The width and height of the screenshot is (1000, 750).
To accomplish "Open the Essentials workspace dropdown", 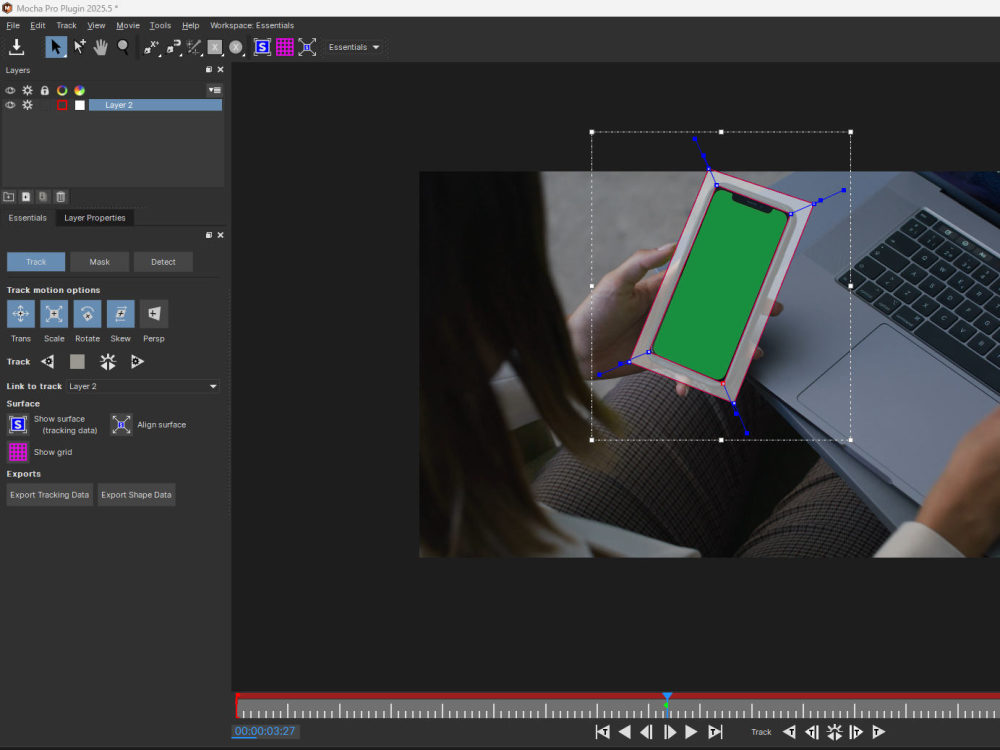I will point(353,47).
